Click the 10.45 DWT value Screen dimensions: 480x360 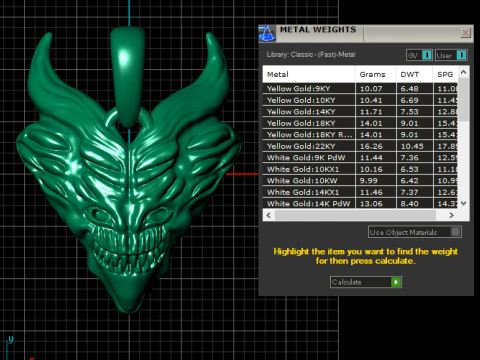(x=412, y=146)
